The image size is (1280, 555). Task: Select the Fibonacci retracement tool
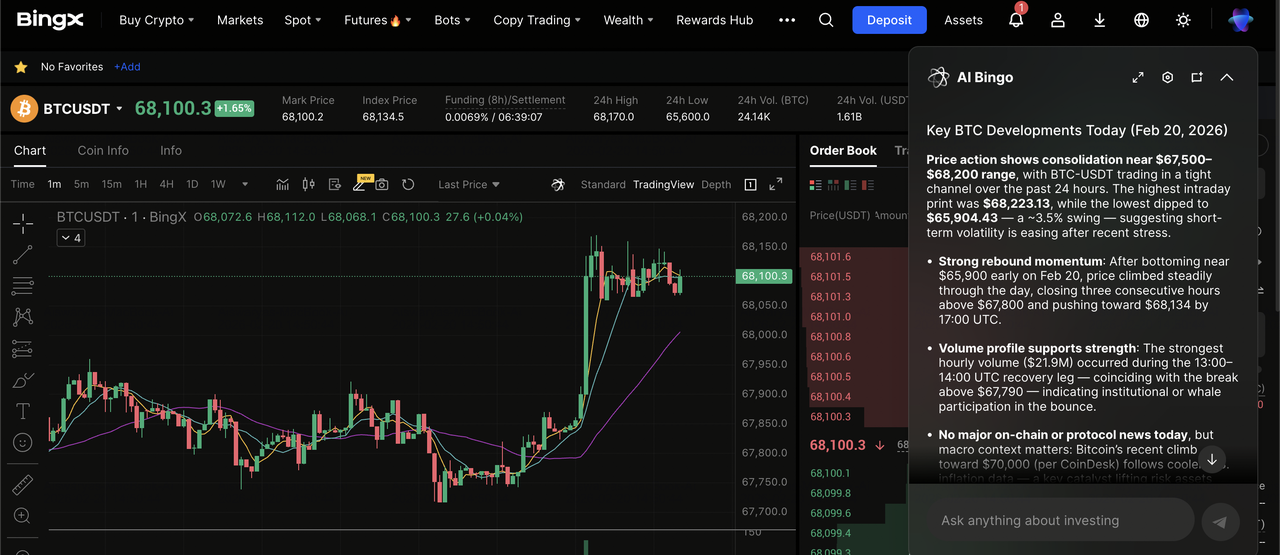22,287
